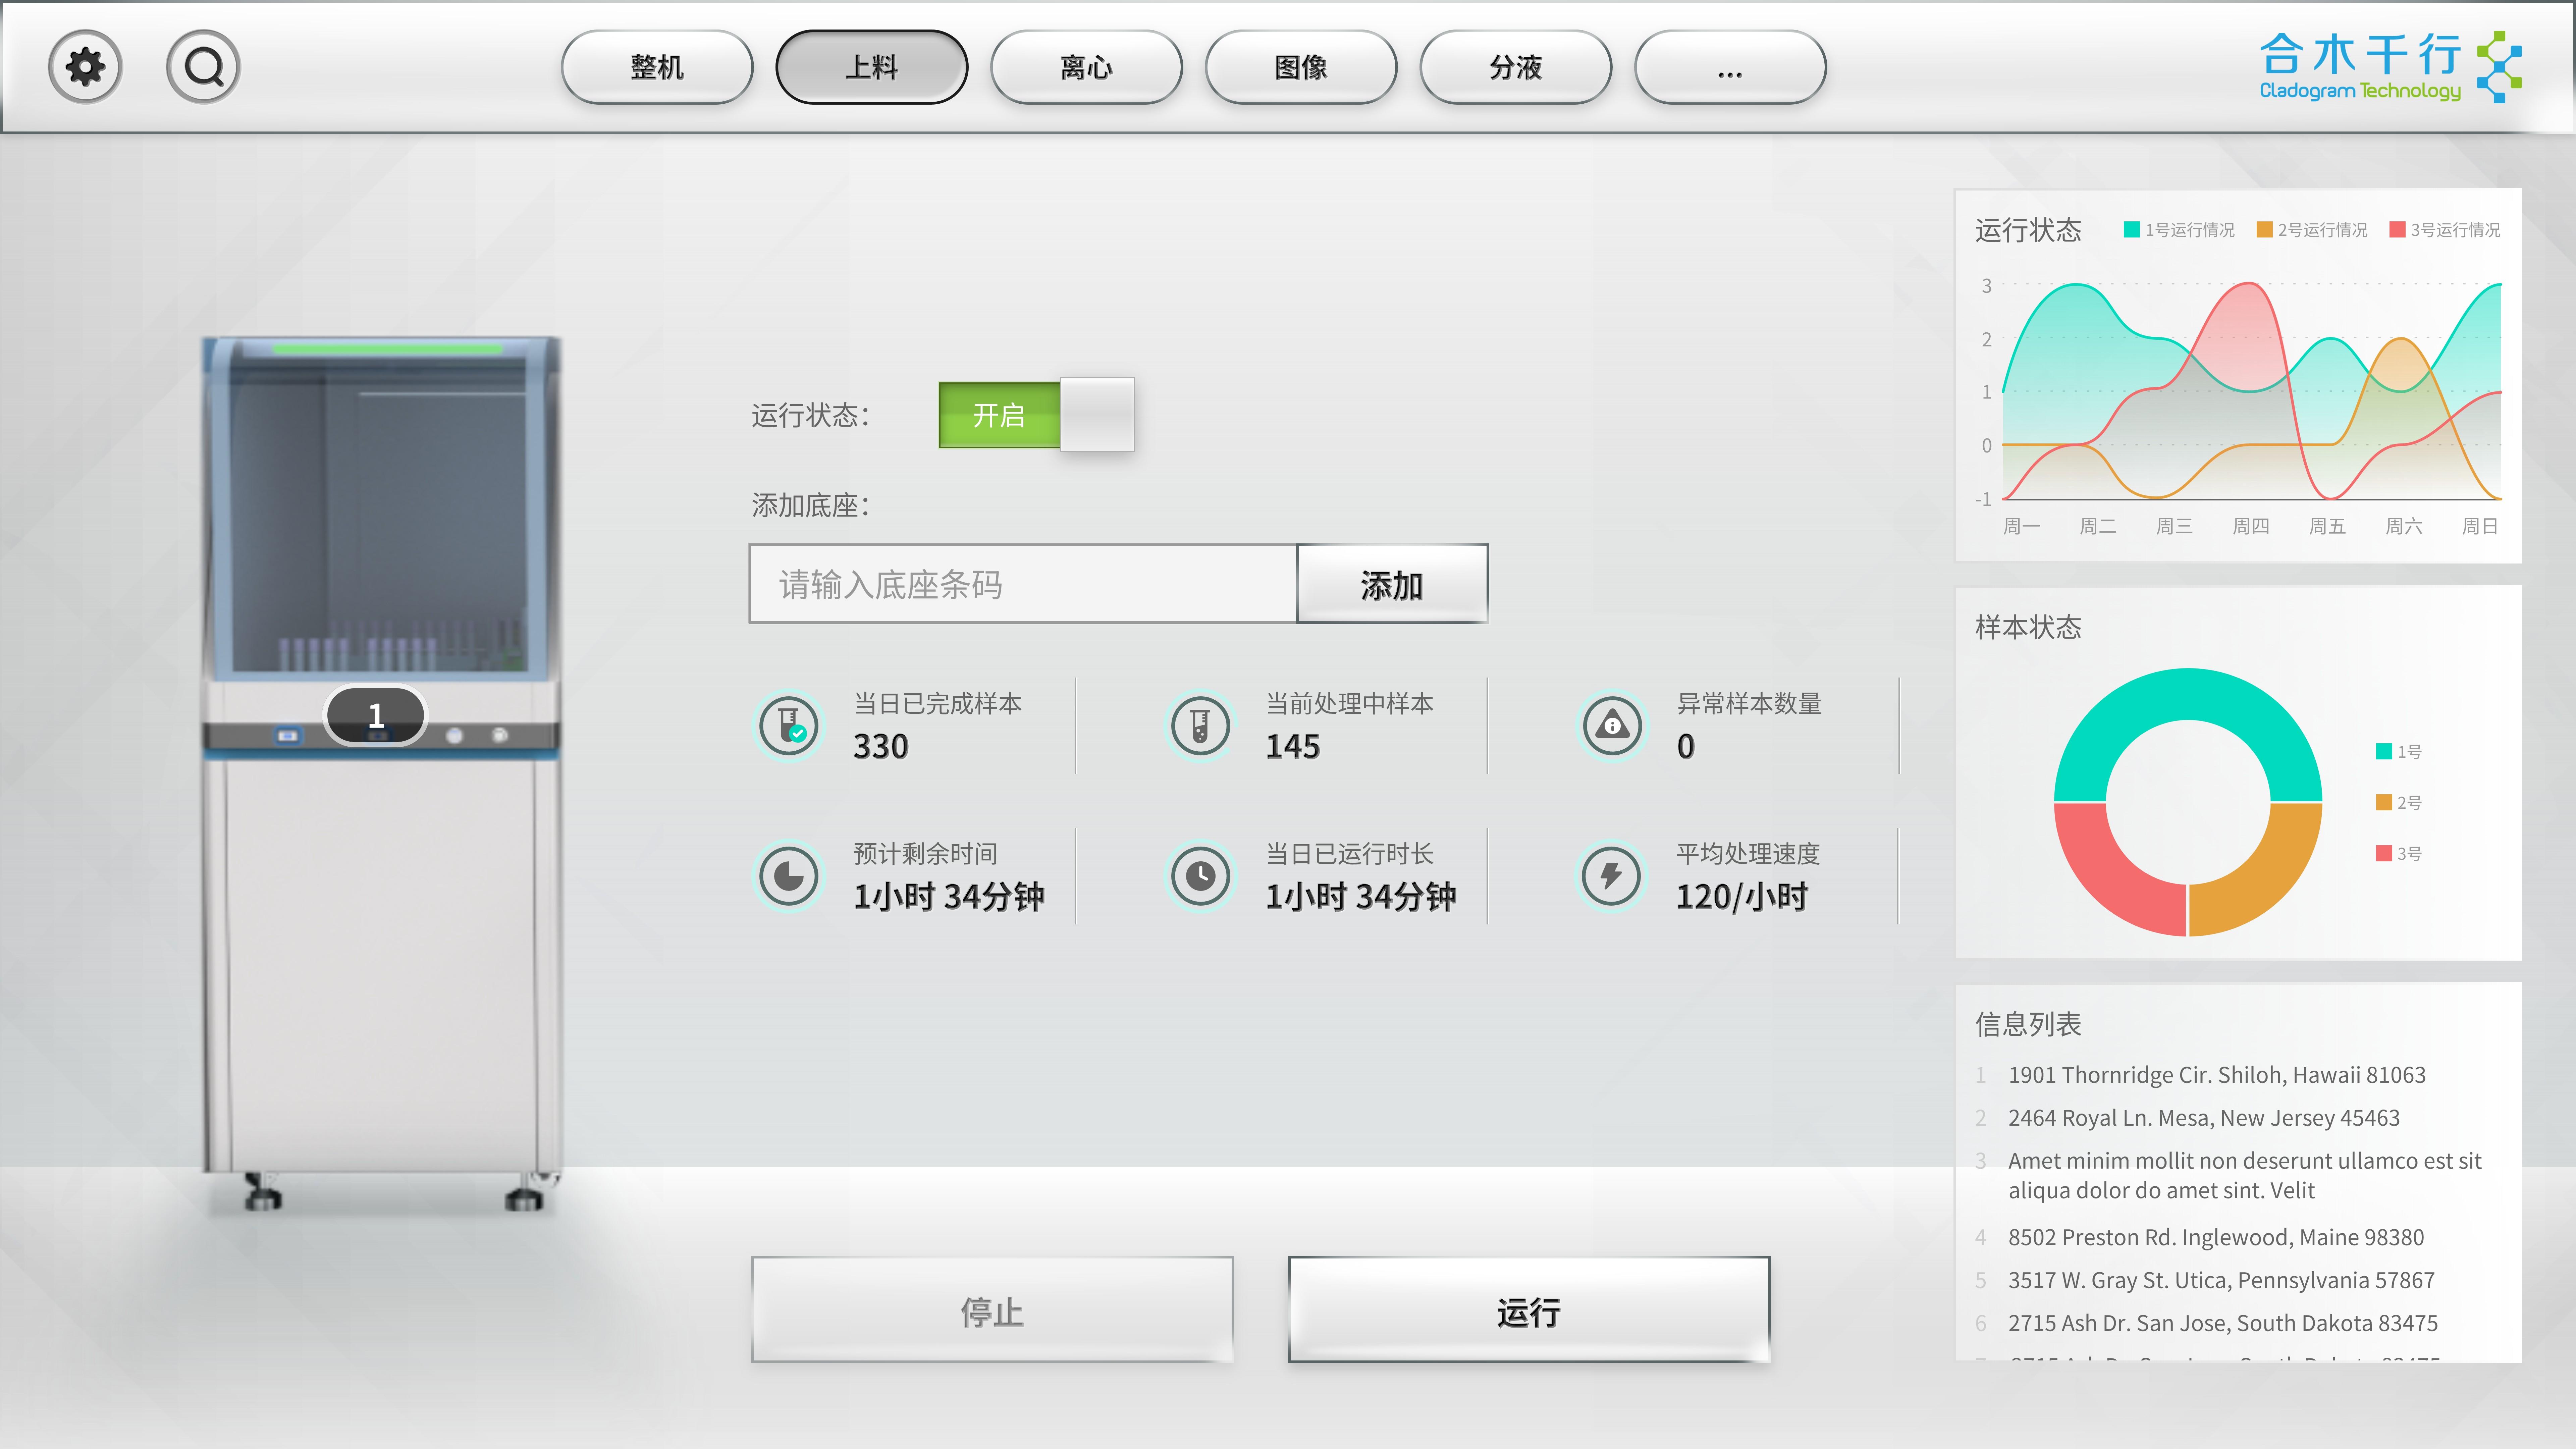The height and width of the screenshot is (1449, 2576).
Task: Click the 信息列表 heading
Action: (2028, 1024)
